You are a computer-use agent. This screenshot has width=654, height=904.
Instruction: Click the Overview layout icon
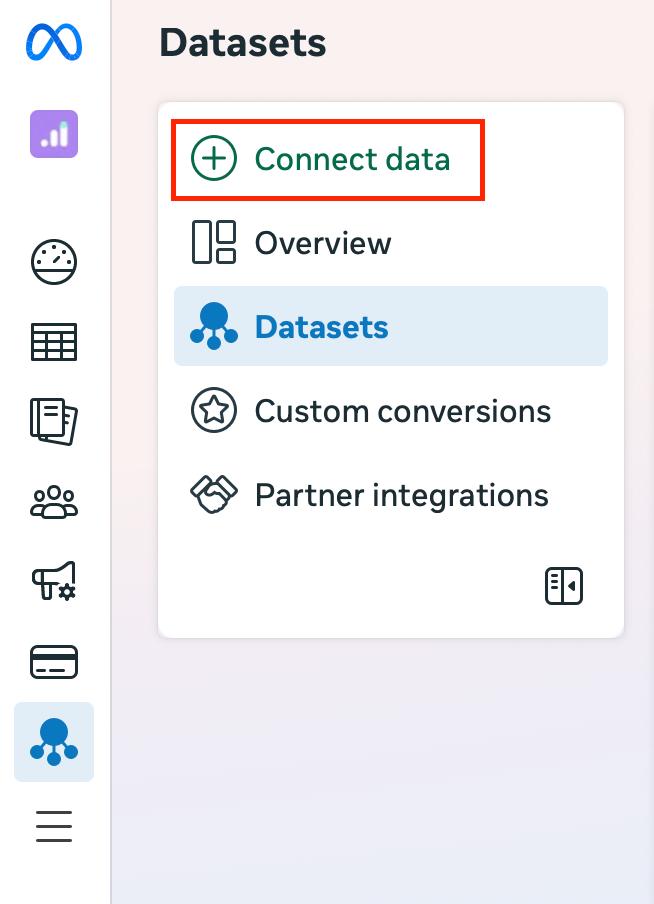click(x=214, y=243)
